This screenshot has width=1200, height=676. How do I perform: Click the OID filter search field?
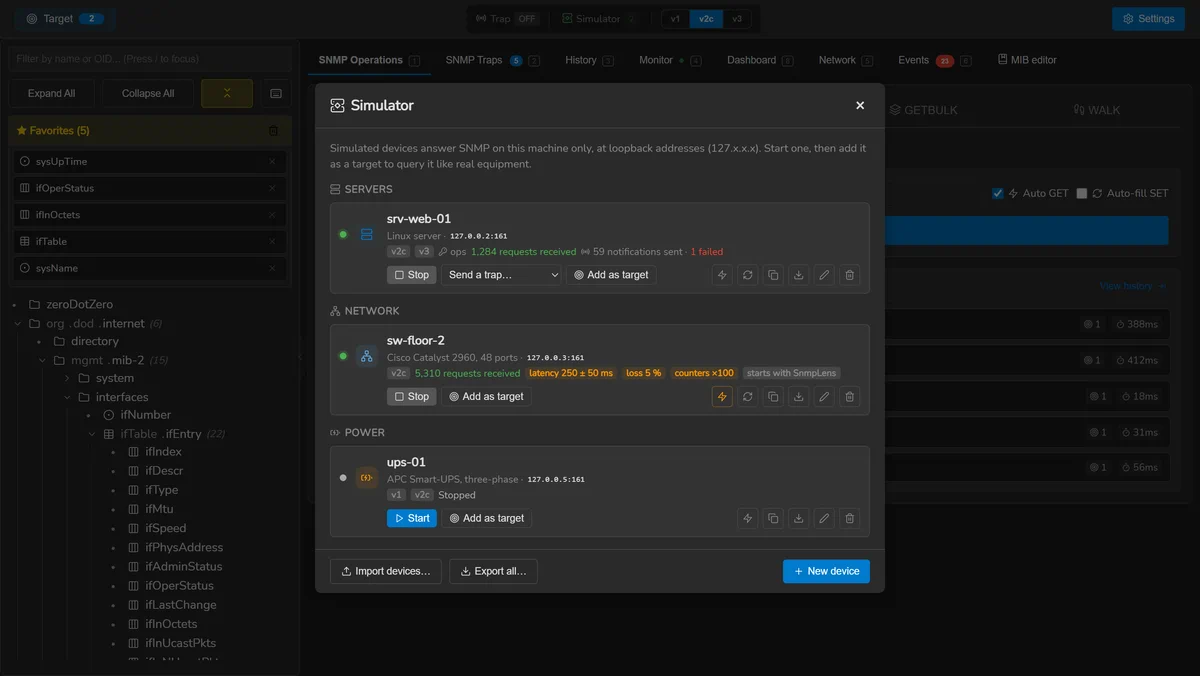pos(150,59)
